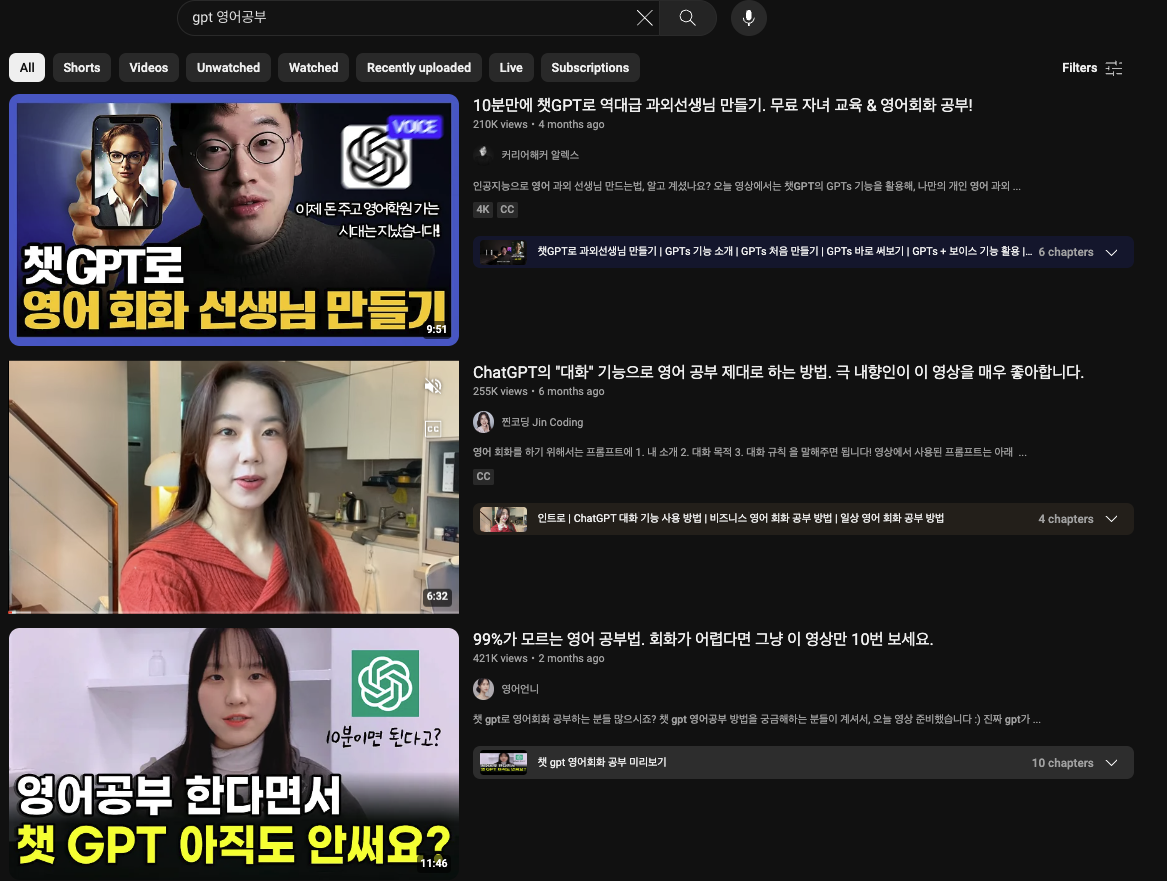Open video titled ChatGPT의 대화 기능으로 영어 공부
Viewport: 1167px width, 881px height.
[778, 372]
